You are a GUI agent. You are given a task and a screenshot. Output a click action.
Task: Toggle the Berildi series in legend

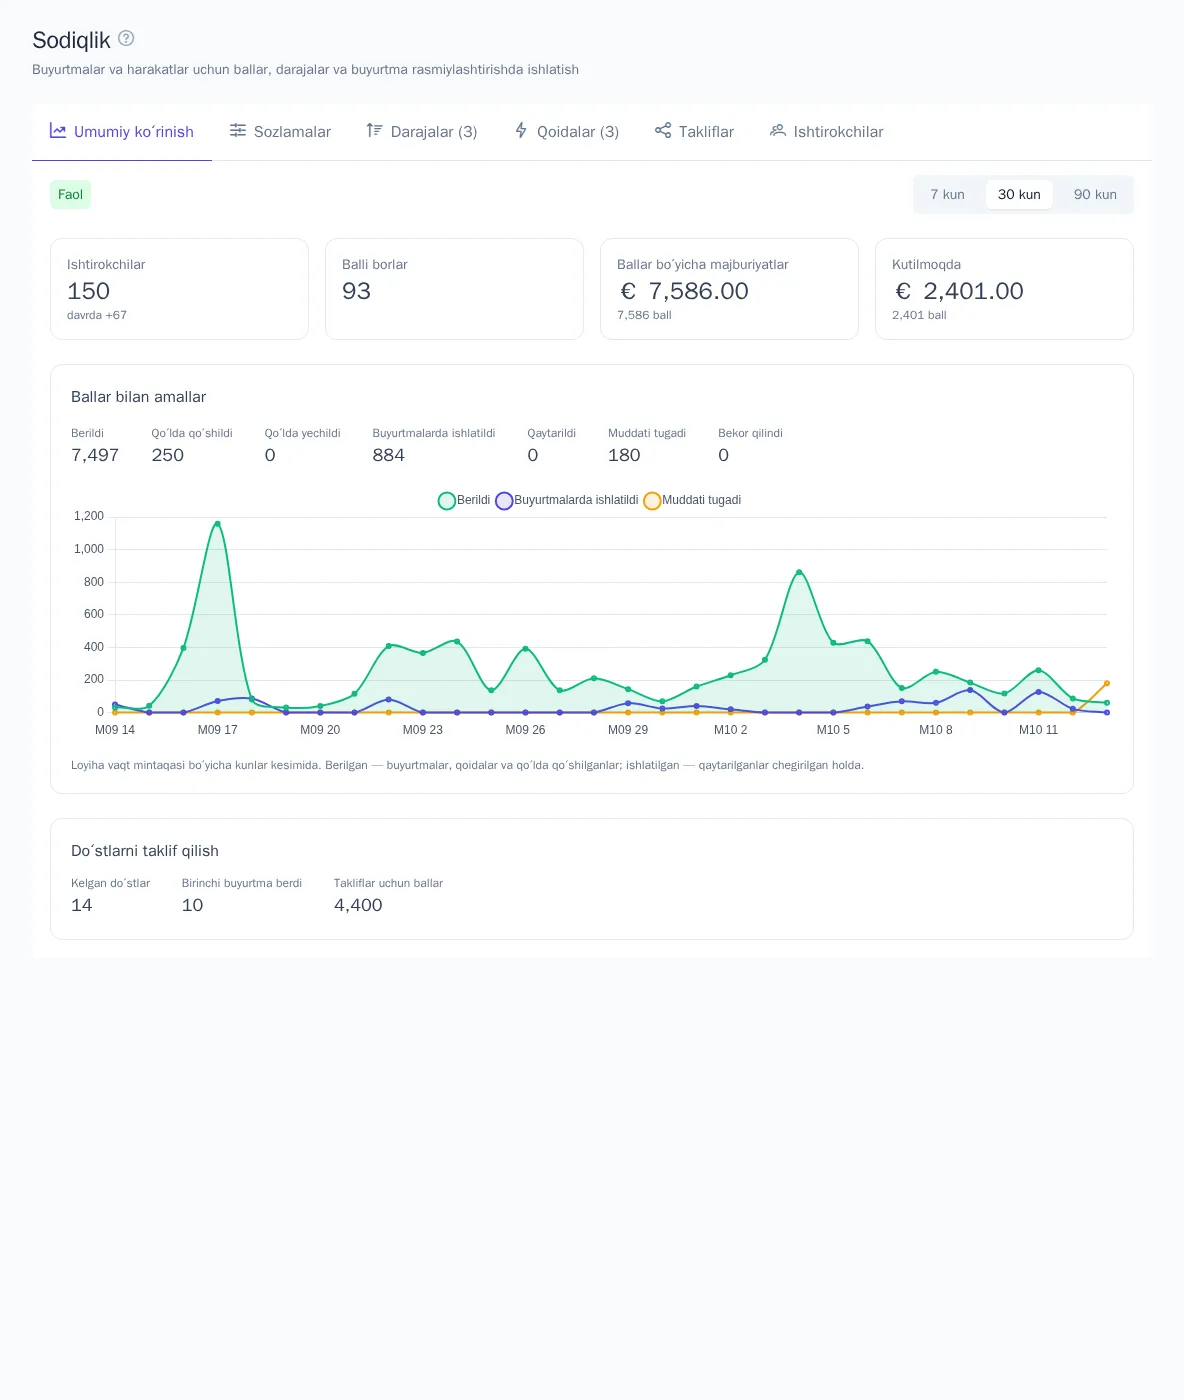465,500
